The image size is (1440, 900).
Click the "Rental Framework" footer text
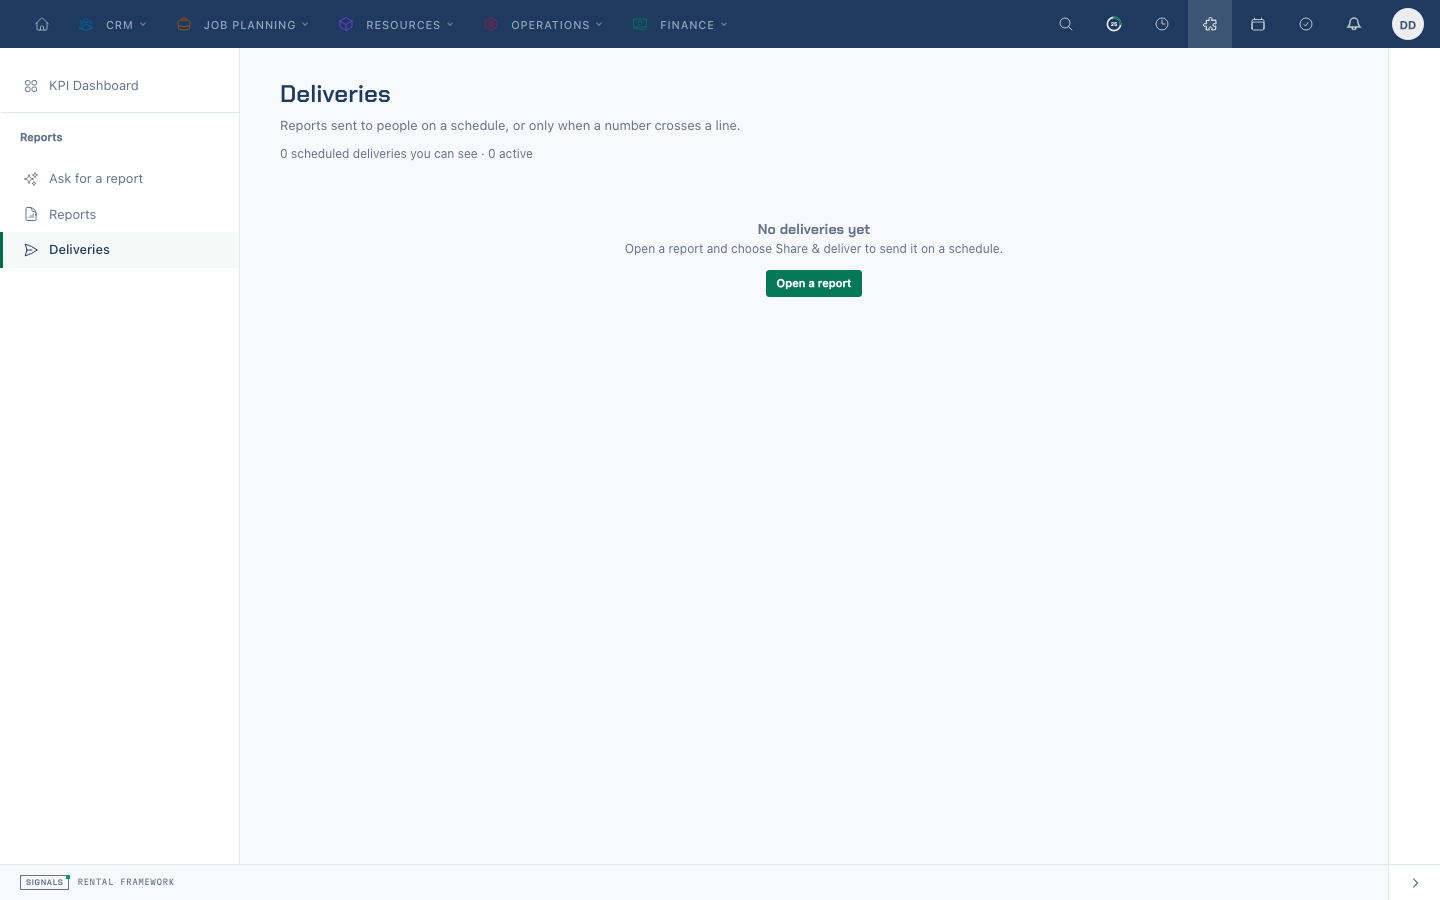click(x=126, y=882)
